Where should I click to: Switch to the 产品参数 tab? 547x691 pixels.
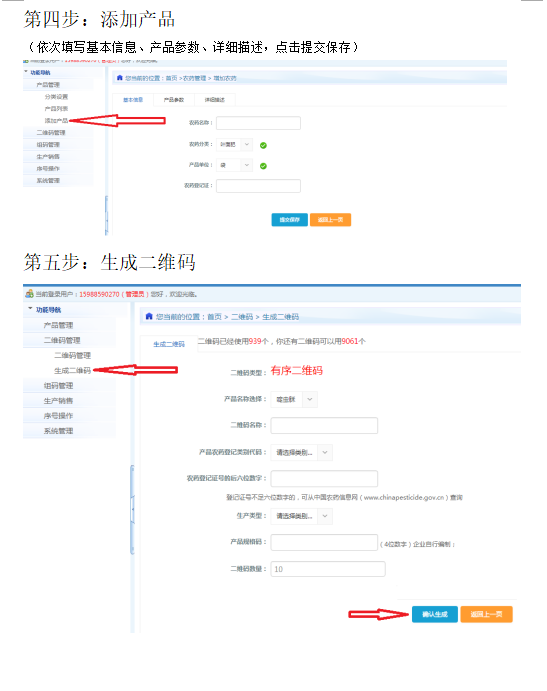click(x=174, y=100)
